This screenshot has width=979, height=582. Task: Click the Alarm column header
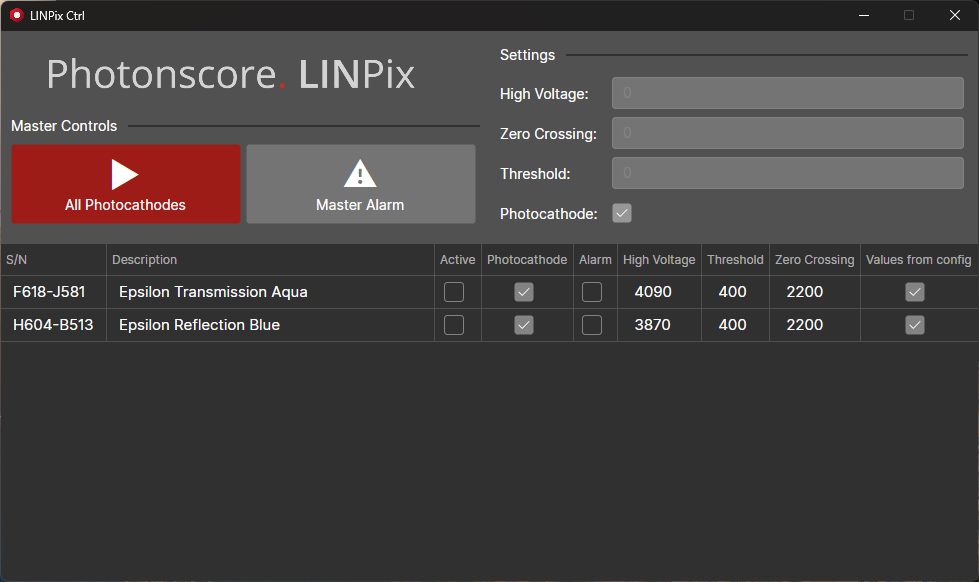pos(595,260)
